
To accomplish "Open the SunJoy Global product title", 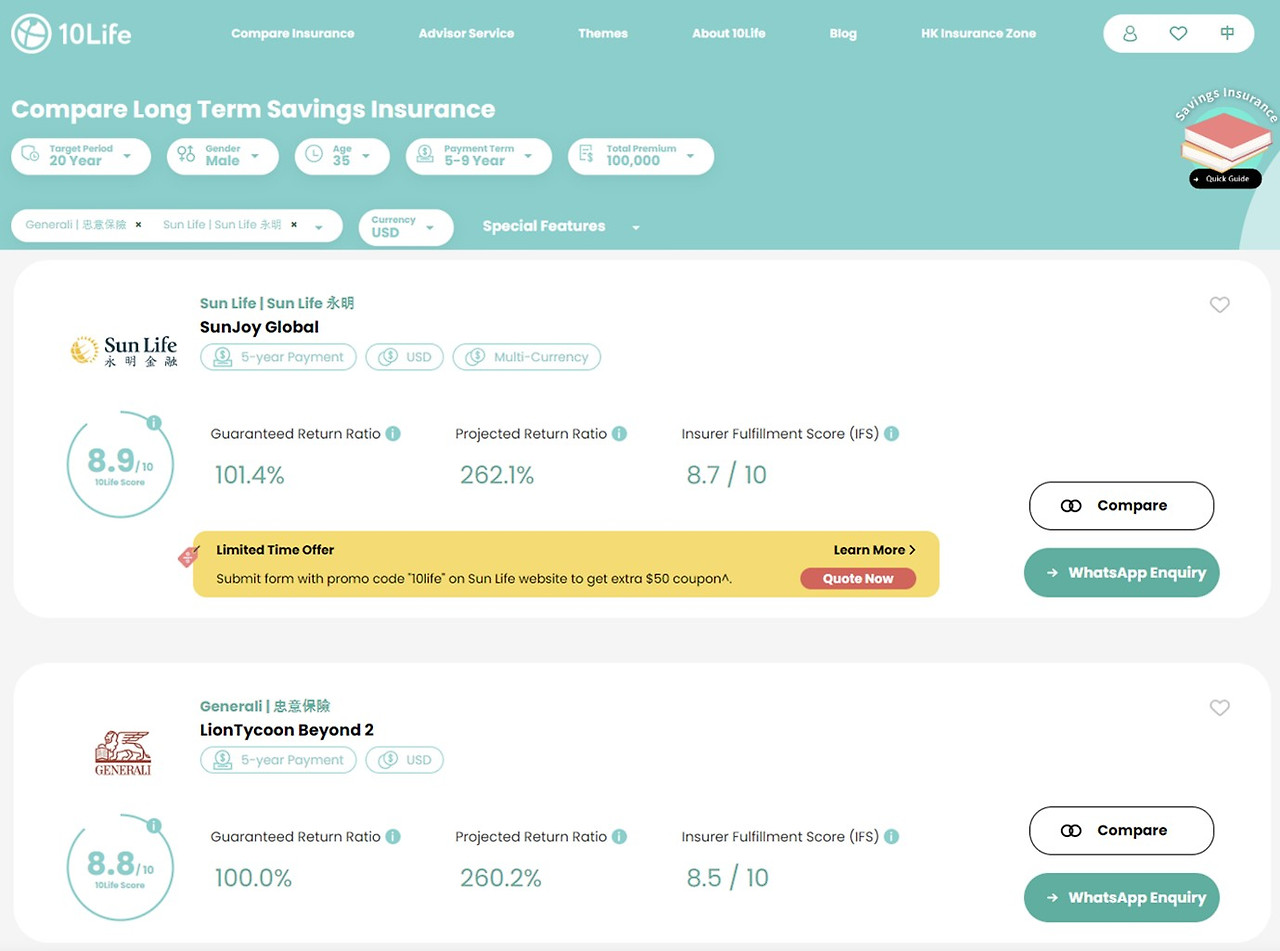I will pyautogui.click(x=259, y=327).
